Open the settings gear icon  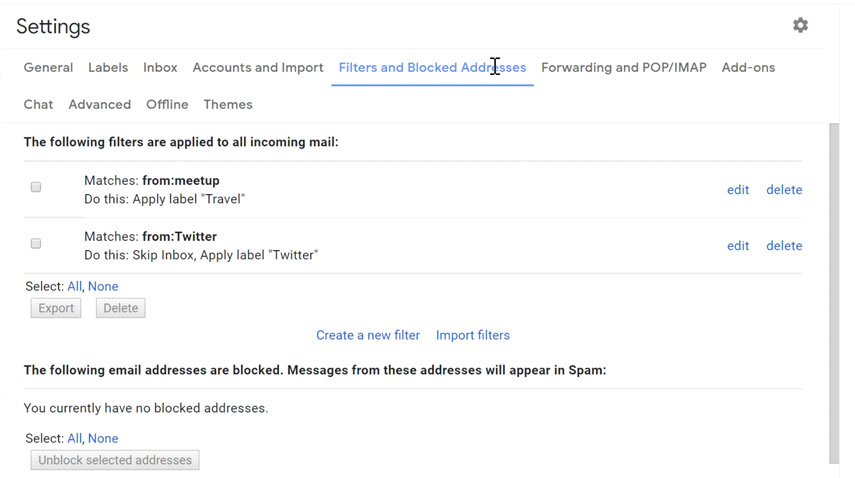[x=800, y=26]
